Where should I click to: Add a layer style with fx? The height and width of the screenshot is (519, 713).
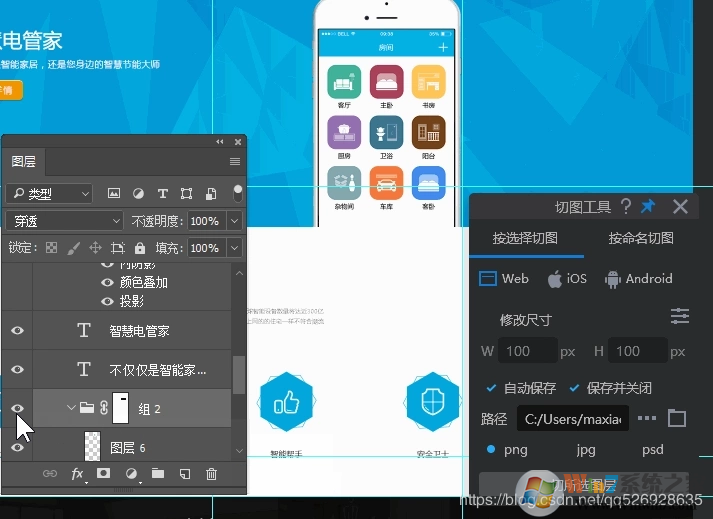pyautogui.click(x=78, y=474)
